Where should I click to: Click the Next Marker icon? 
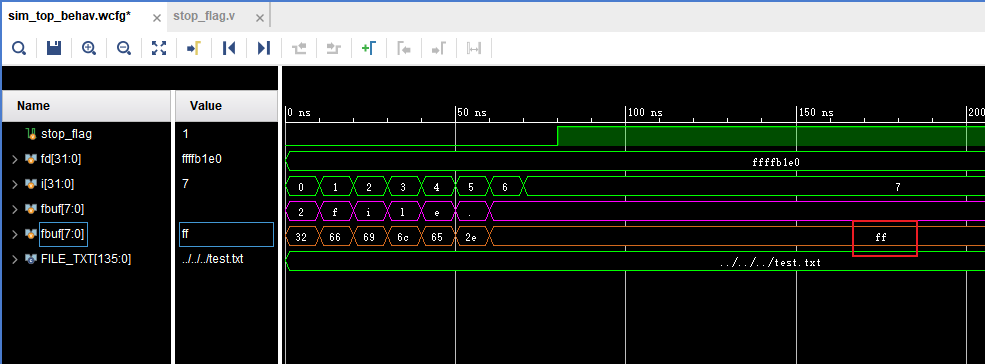[x=438, y=48]
